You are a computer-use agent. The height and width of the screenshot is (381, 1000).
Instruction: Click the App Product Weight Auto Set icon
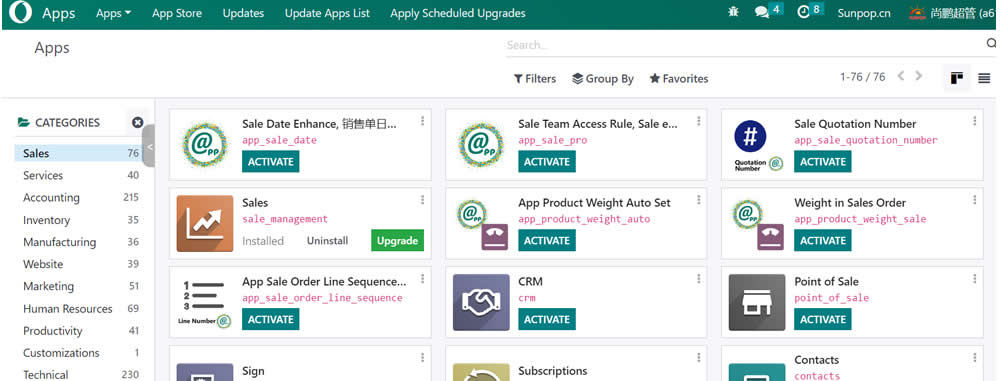pos(482,224)
